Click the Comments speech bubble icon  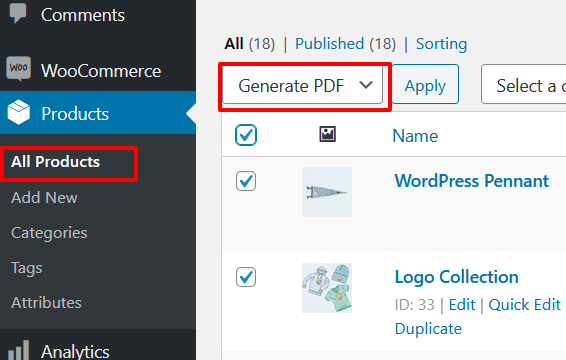(18, 12)
